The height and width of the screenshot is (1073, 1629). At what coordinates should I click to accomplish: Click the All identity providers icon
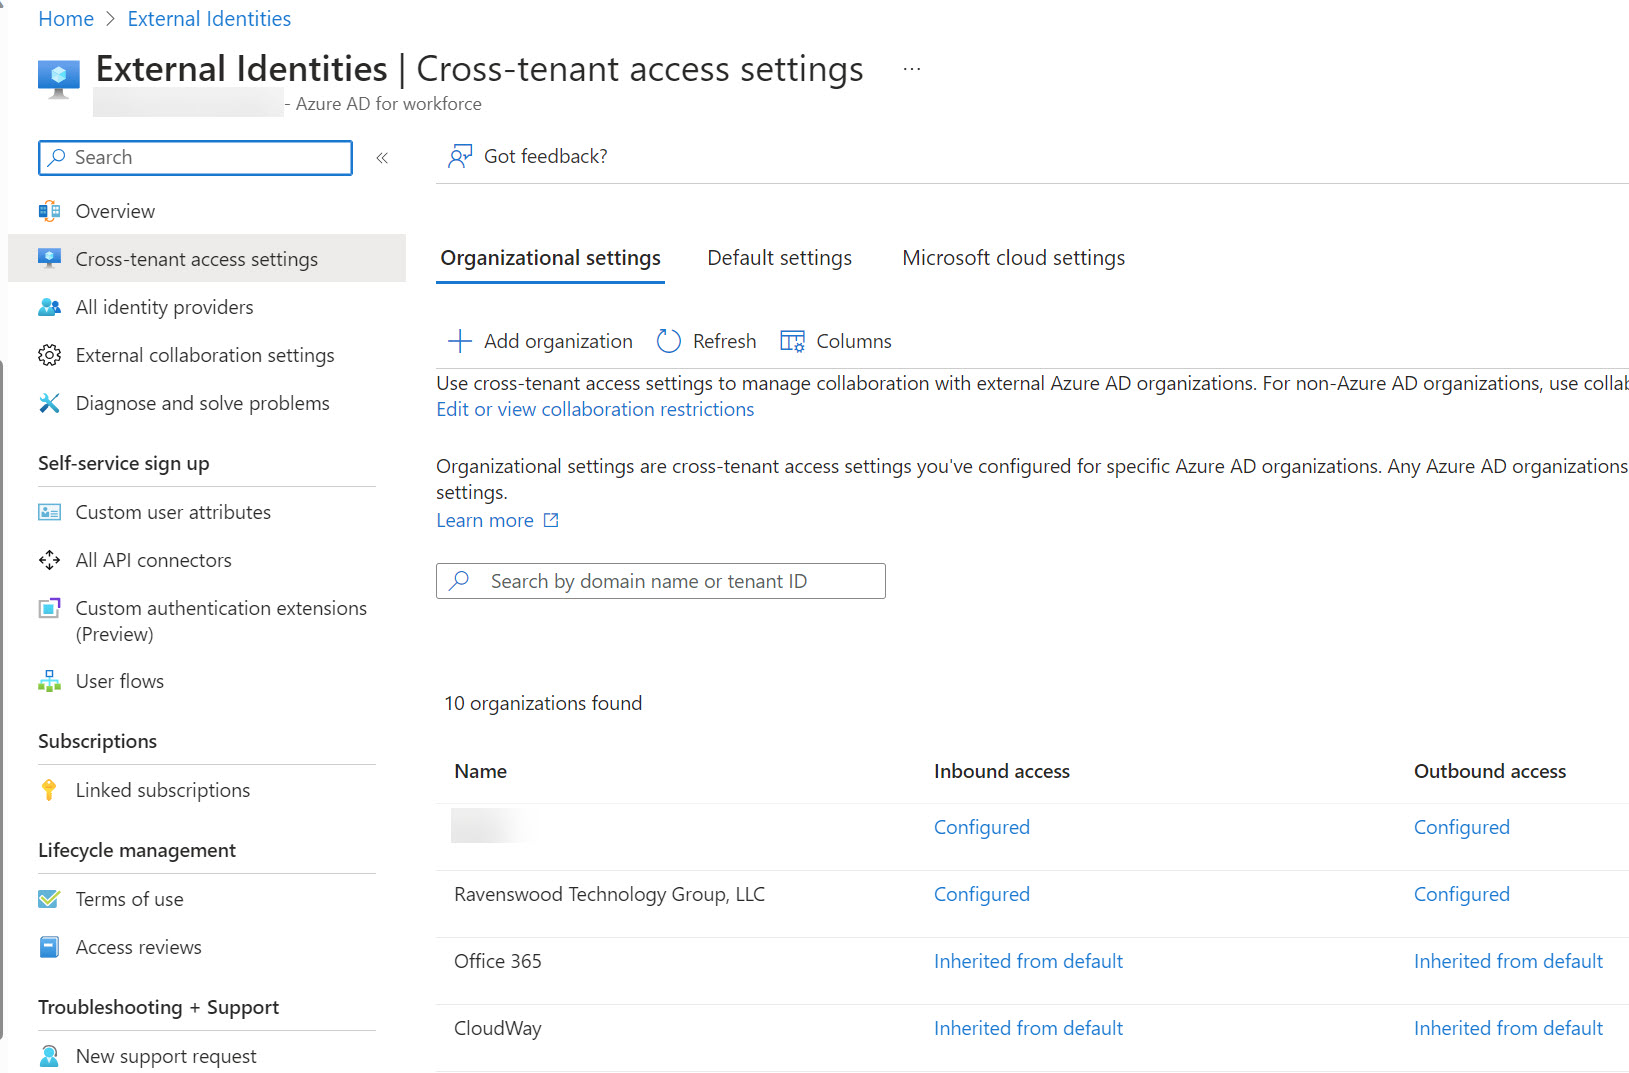coord(49,307)
